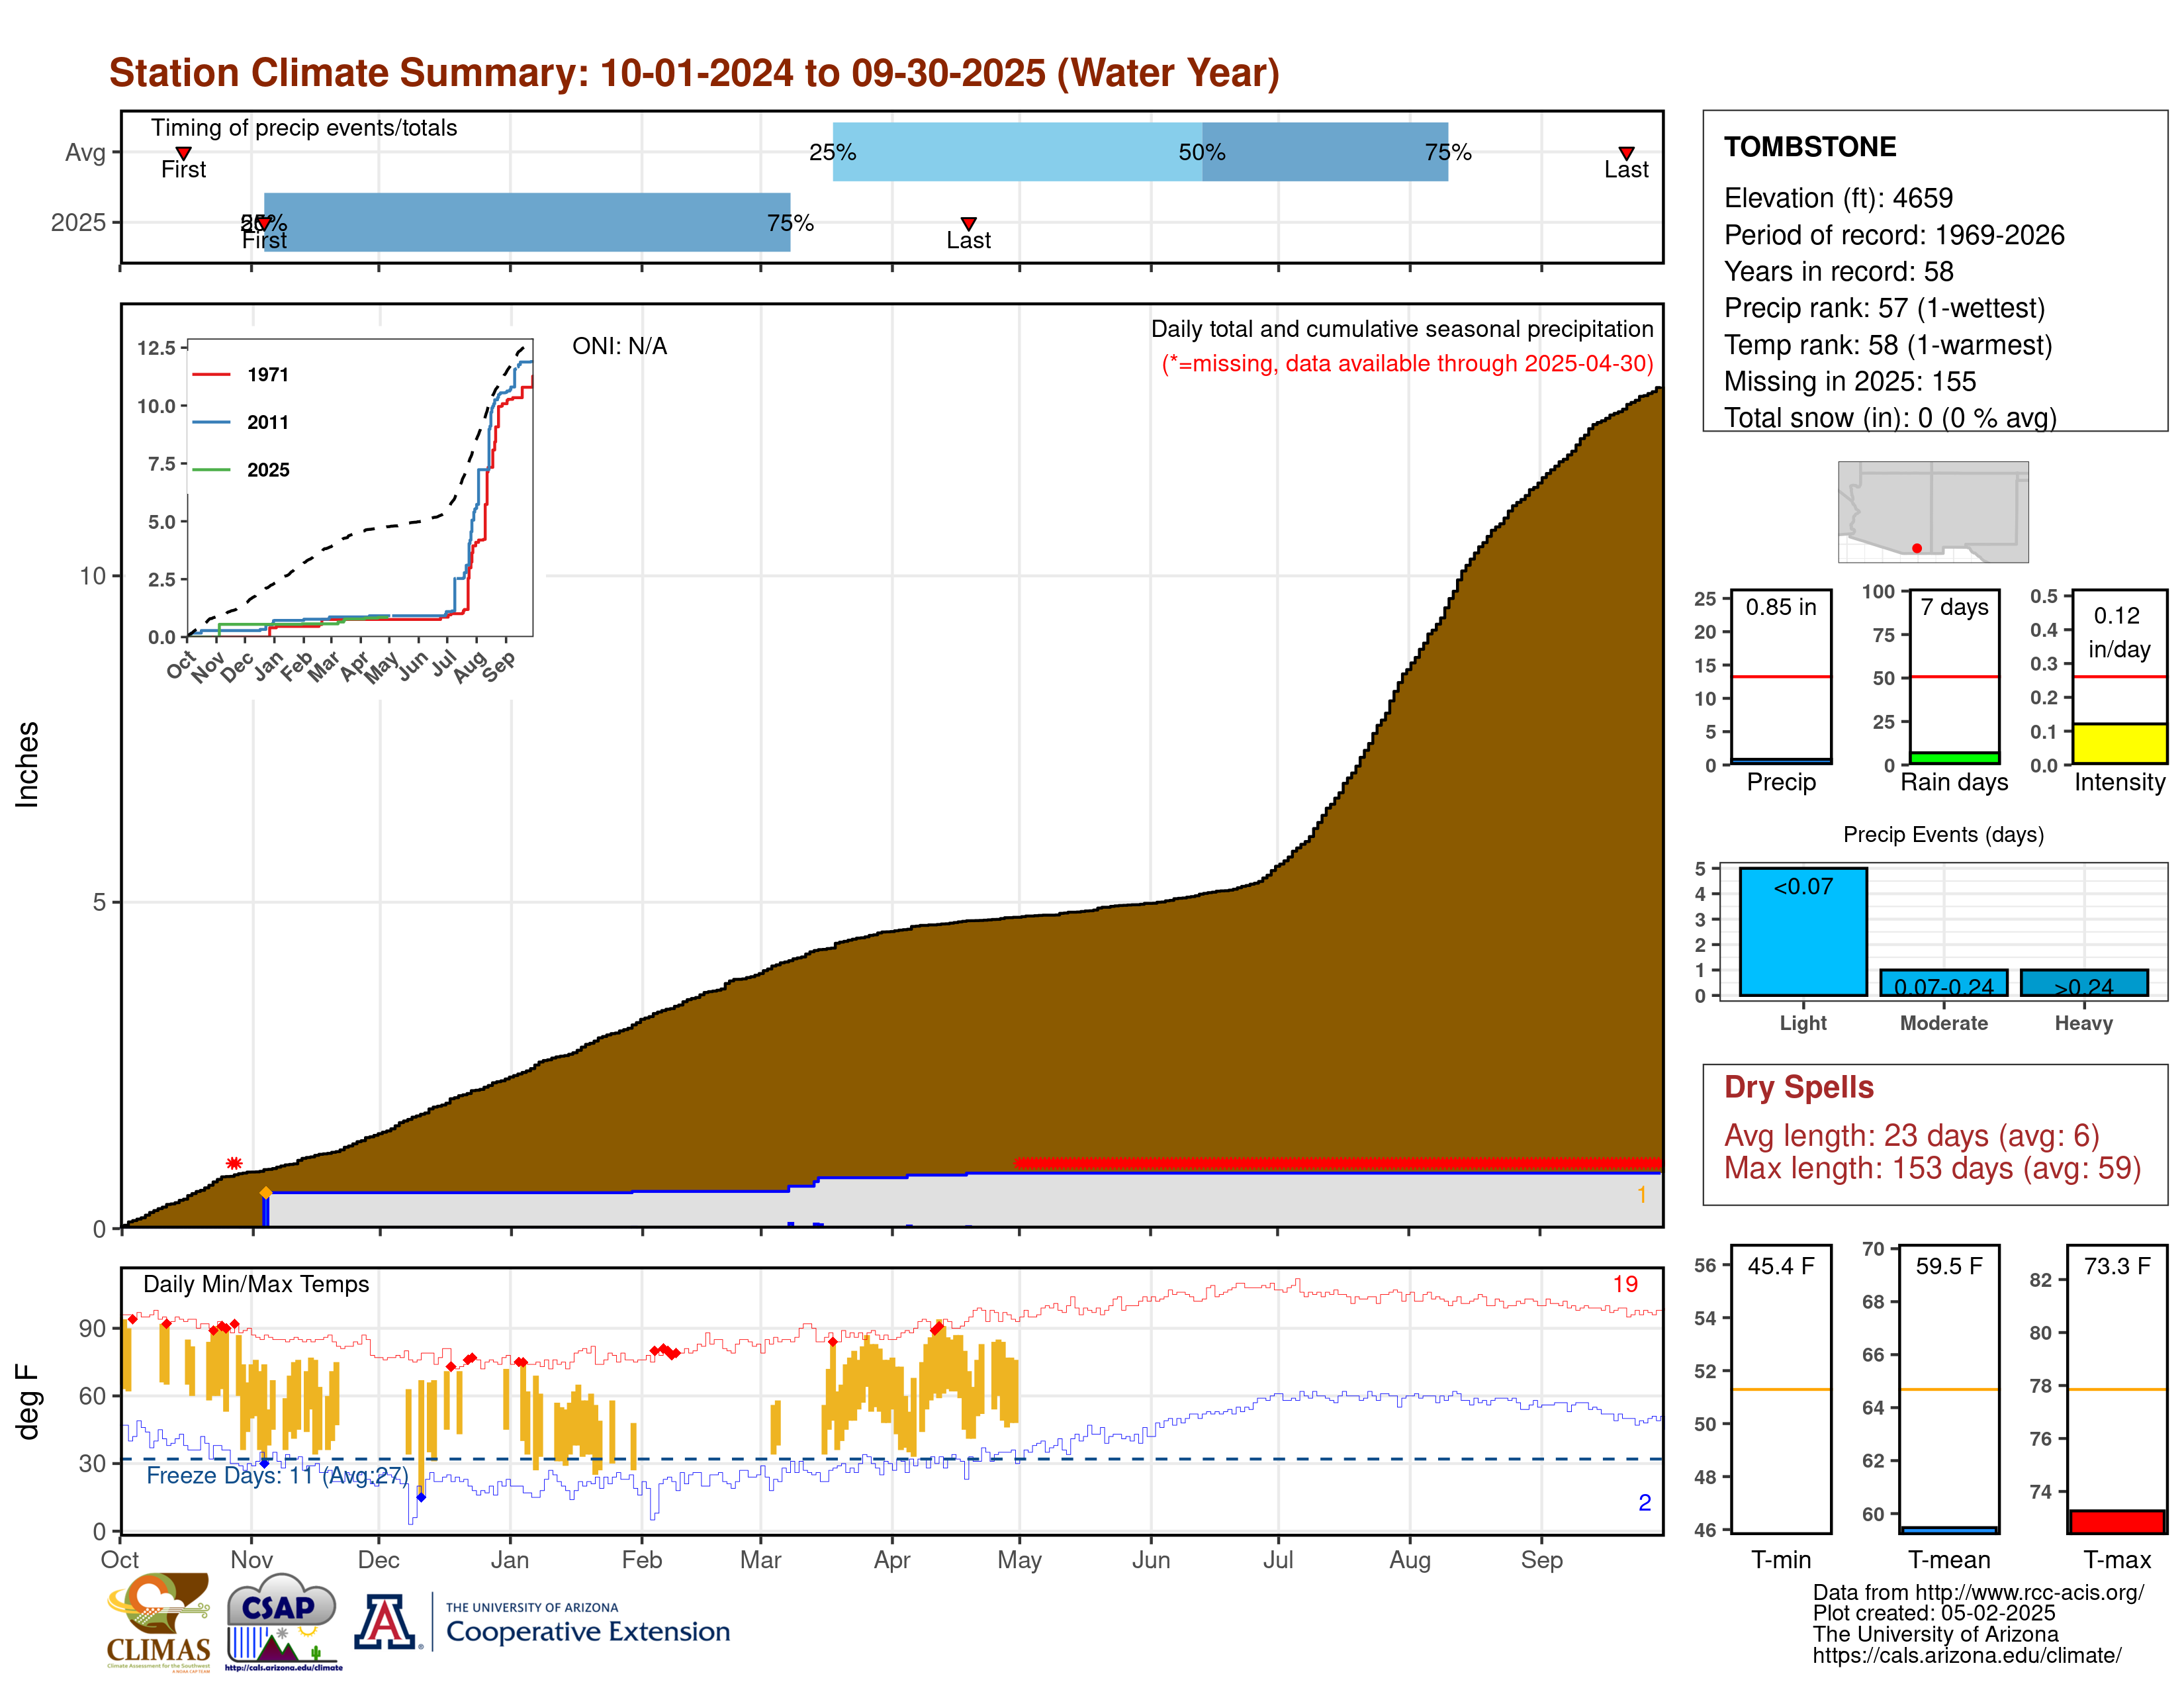
Task: Click the Avg 'First' red triangle marker
Action: (183, 153)
